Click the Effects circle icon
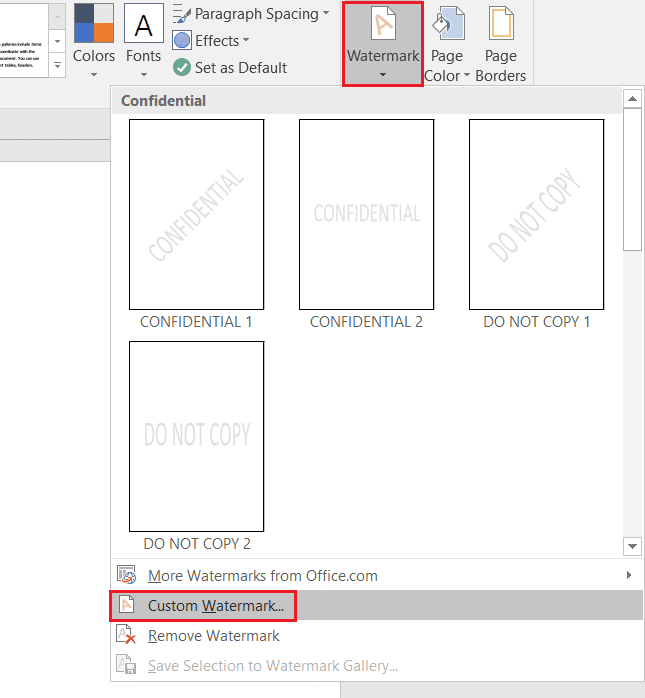The height and width of the screenshot is (698, 645). tap(182, 41)
